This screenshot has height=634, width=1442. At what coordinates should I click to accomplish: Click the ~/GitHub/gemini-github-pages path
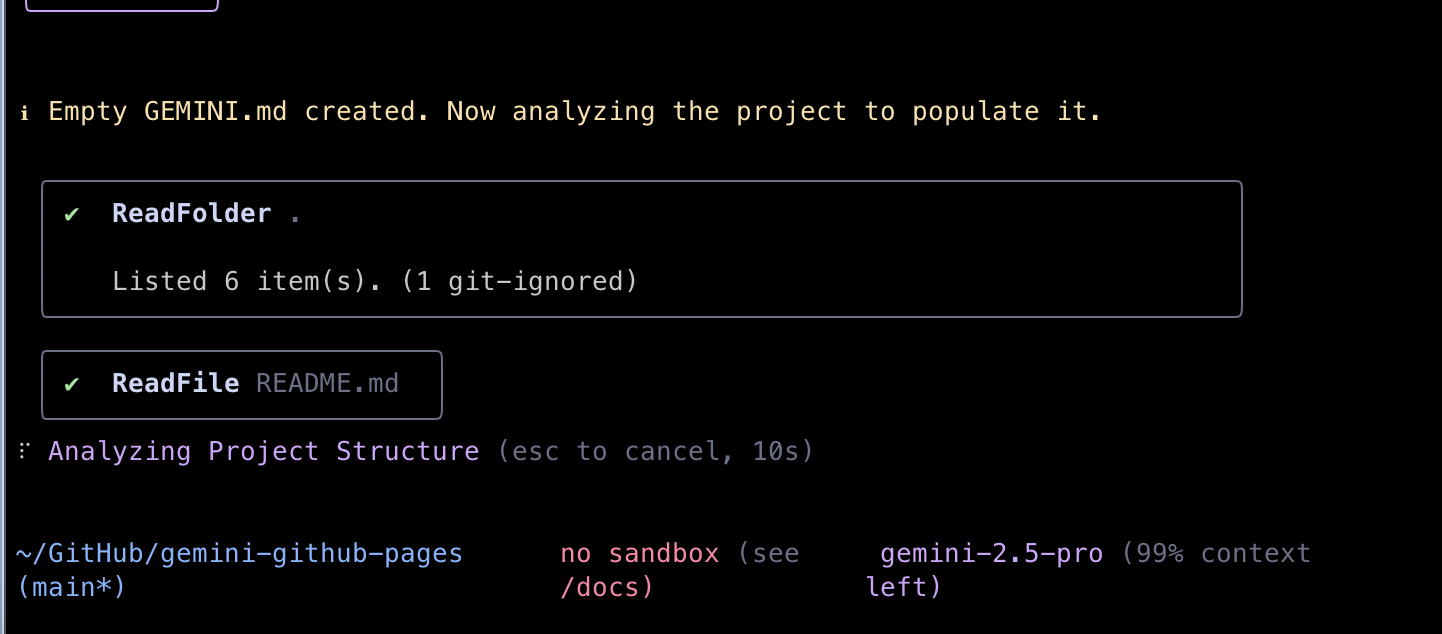tap(240, 553)
